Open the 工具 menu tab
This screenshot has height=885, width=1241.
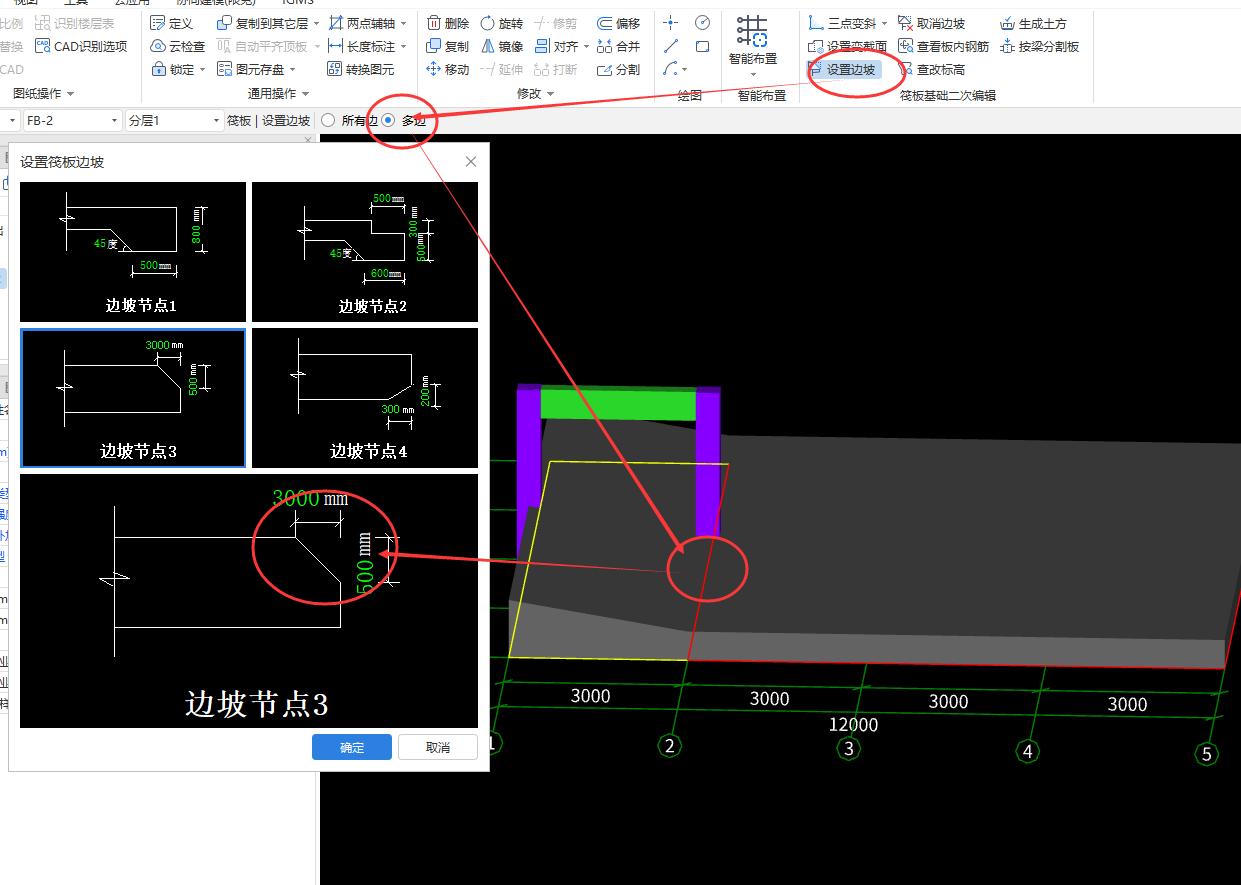point(76,3)
